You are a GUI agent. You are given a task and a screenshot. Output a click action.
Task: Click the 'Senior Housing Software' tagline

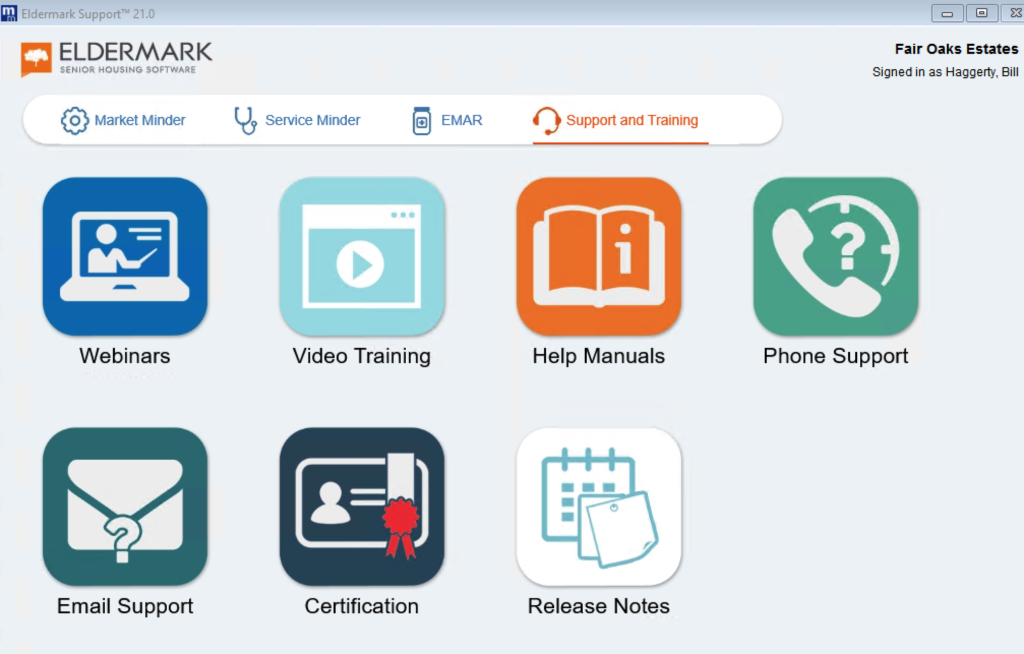pos(128,70)
